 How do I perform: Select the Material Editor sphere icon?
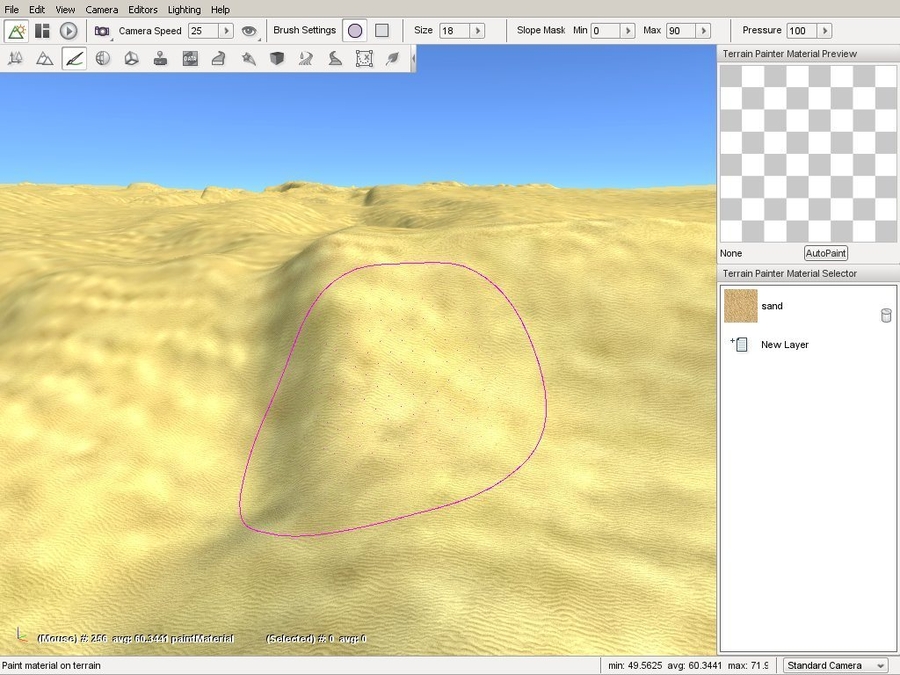(102, 59)
